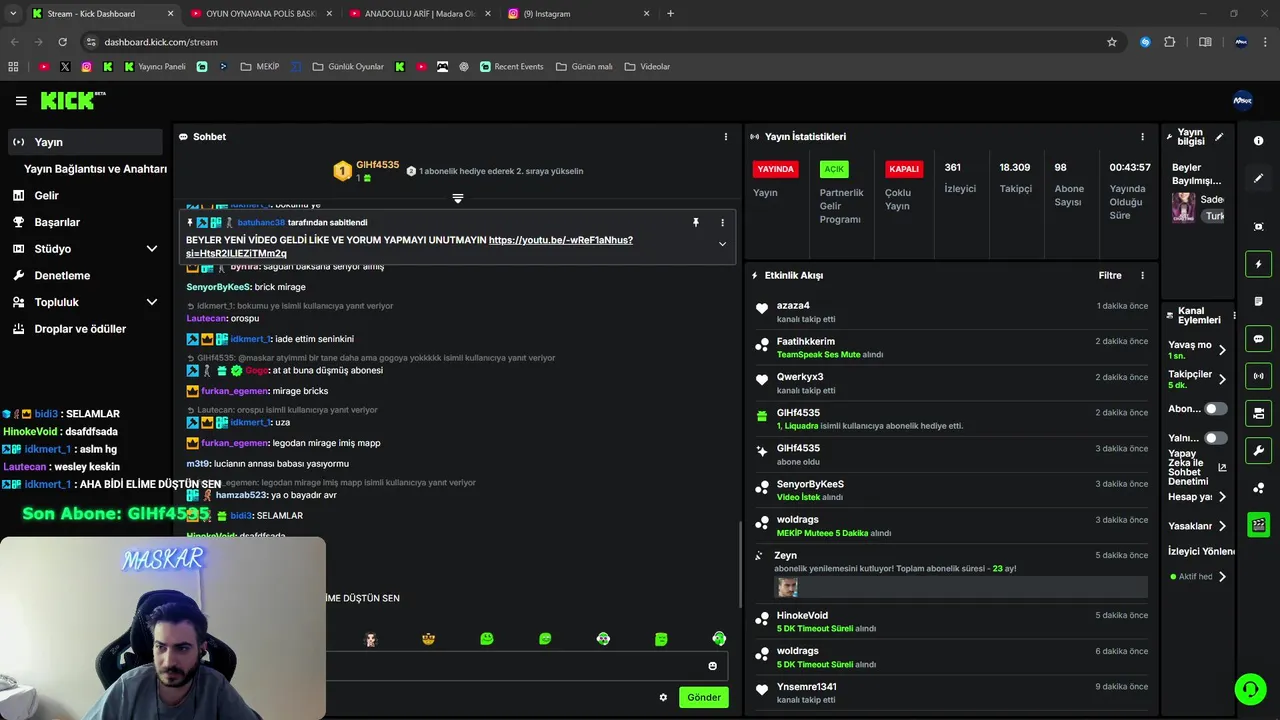Screen dimensions: 1280x720
Task: Open the info icon in right rail
Action: pyautogui.click(x=1259, y=141)
